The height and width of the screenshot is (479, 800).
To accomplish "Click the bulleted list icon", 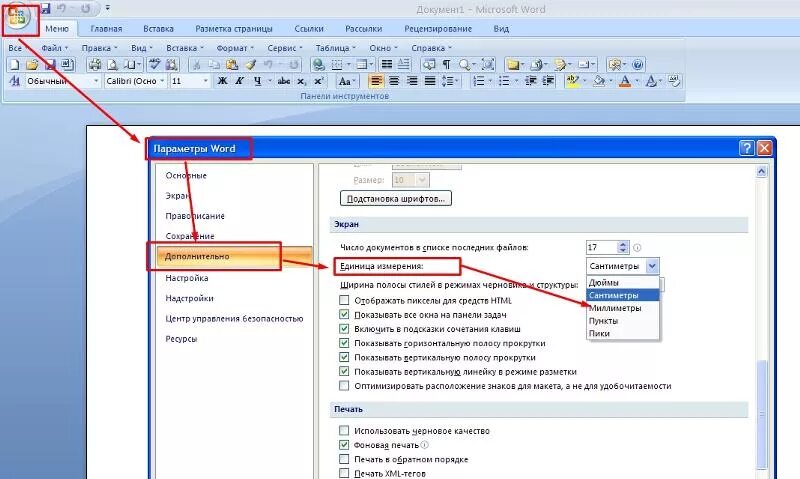I will click(x=504, y=81).
